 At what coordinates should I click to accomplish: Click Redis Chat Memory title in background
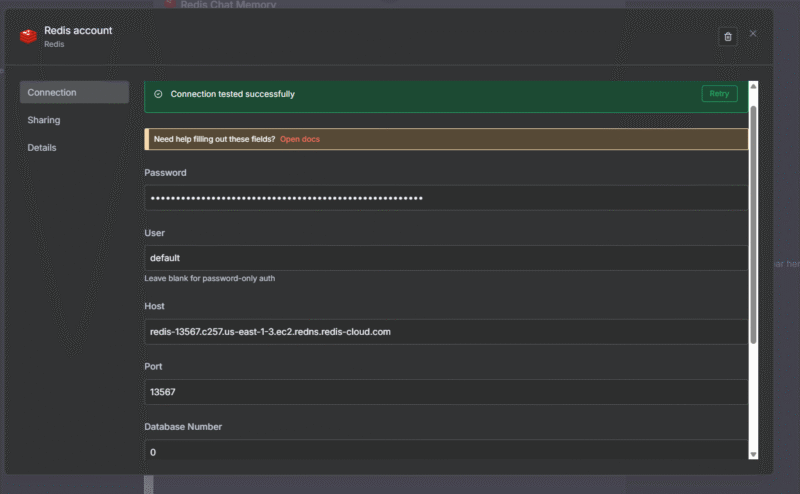pos(228,5)
